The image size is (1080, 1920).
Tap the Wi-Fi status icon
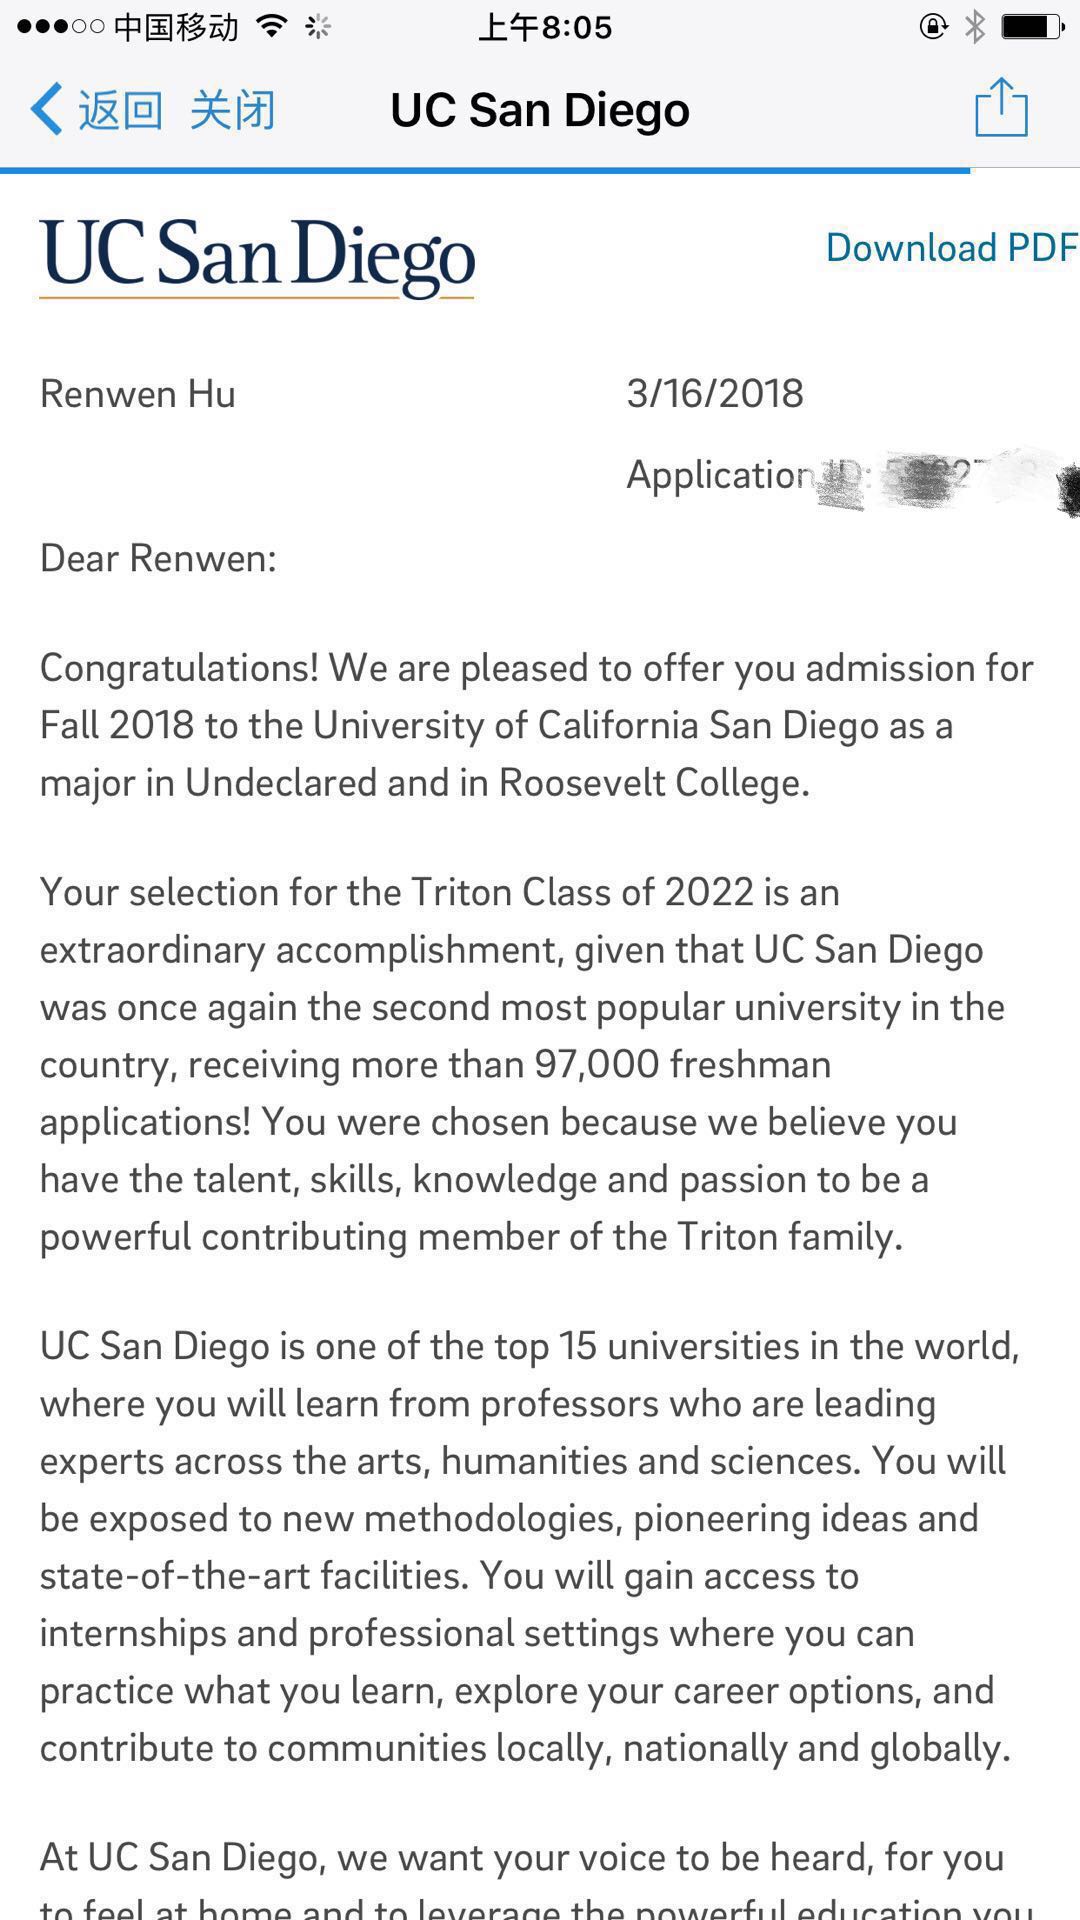271,26
